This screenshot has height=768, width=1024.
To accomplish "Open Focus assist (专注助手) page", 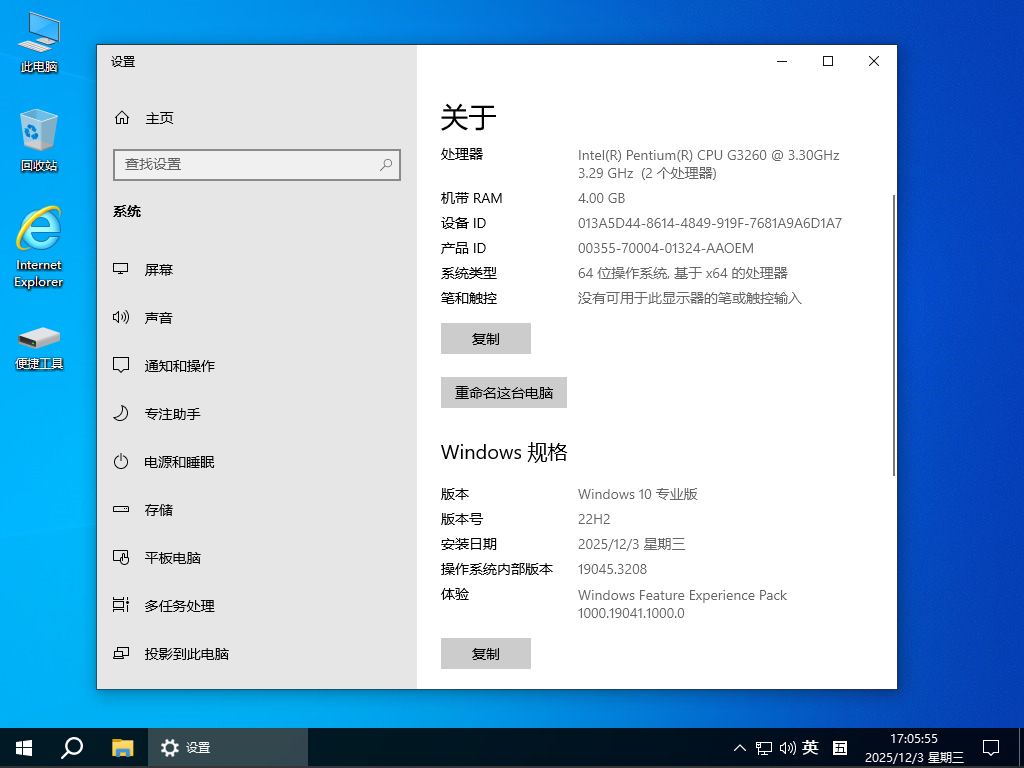I will 172,414.
